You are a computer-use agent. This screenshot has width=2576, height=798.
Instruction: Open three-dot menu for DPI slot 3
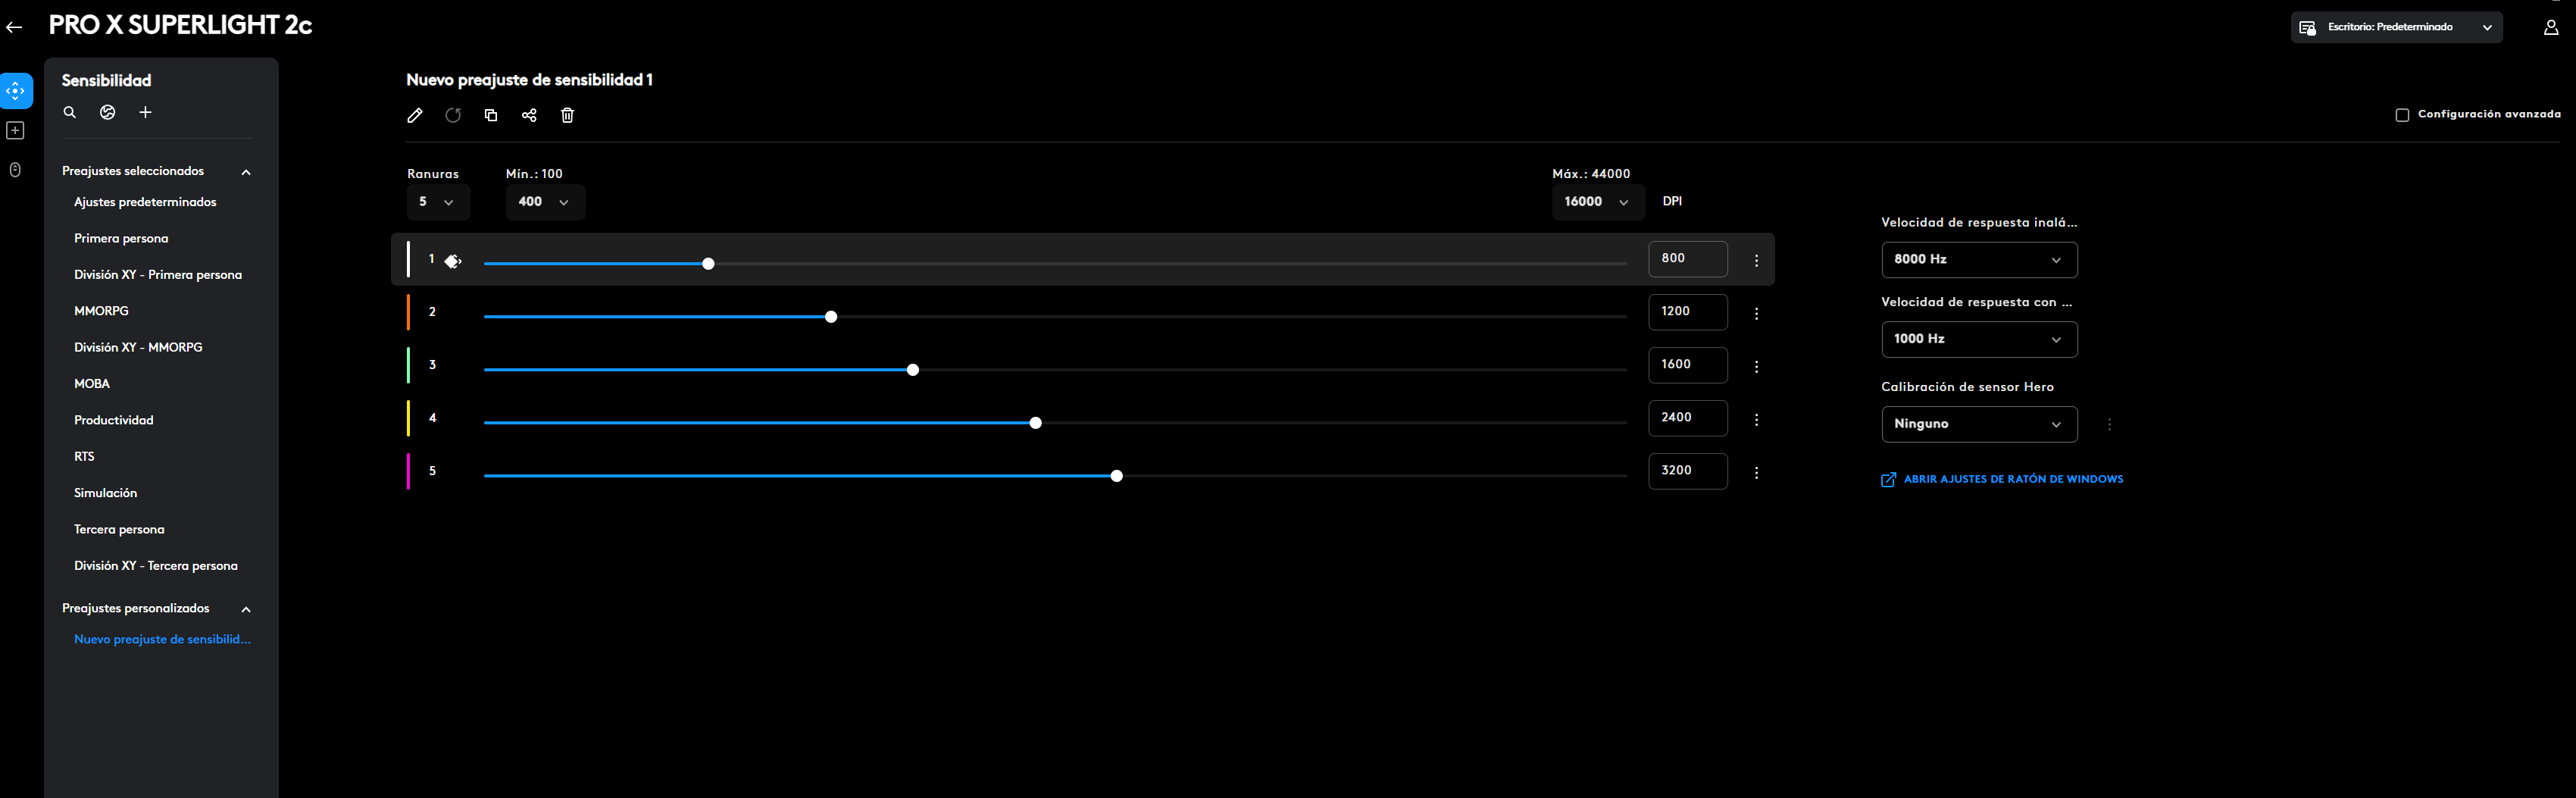pyautogui.click(x=1756, y=367)
